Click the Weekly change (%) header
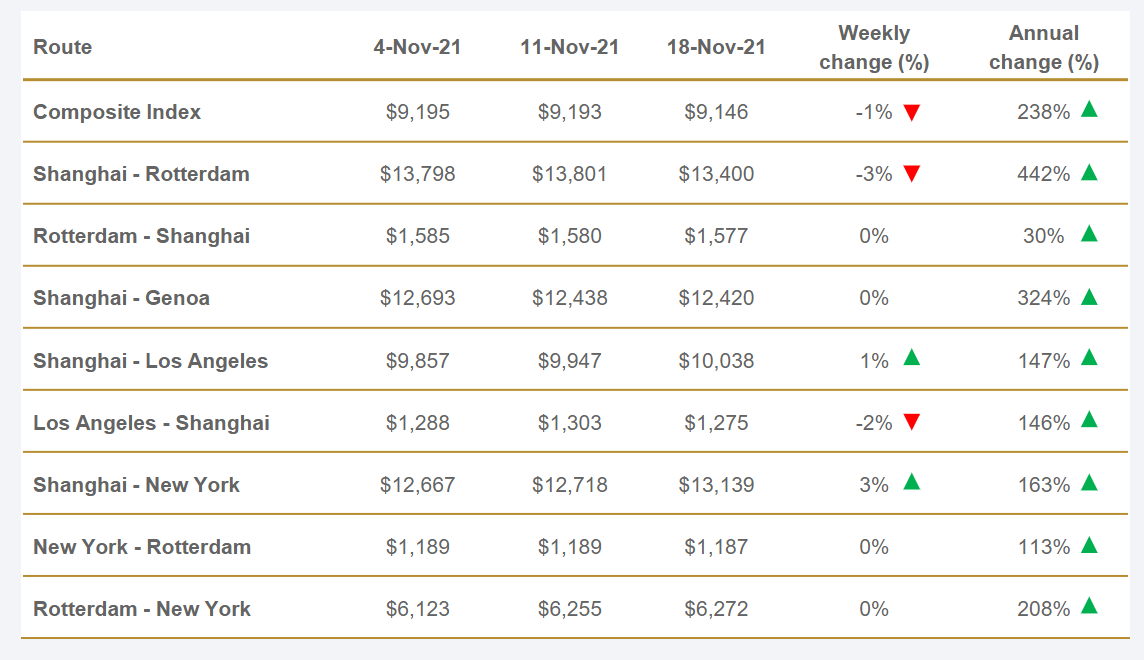1144x660 pixels. point(874,48)
